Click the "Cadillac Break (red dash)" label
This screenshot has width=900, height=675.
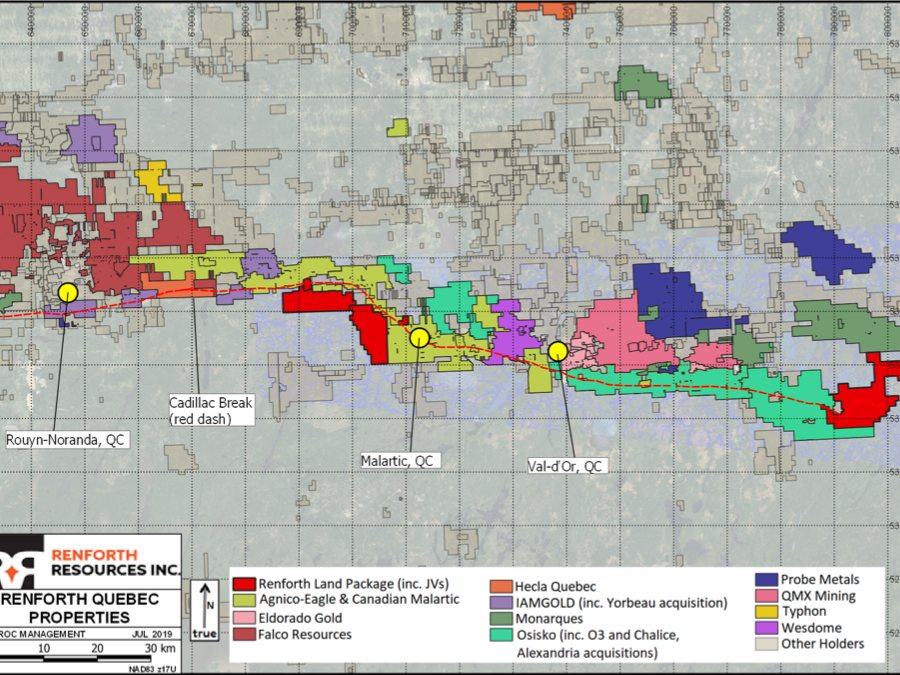[x=211, y=410]
